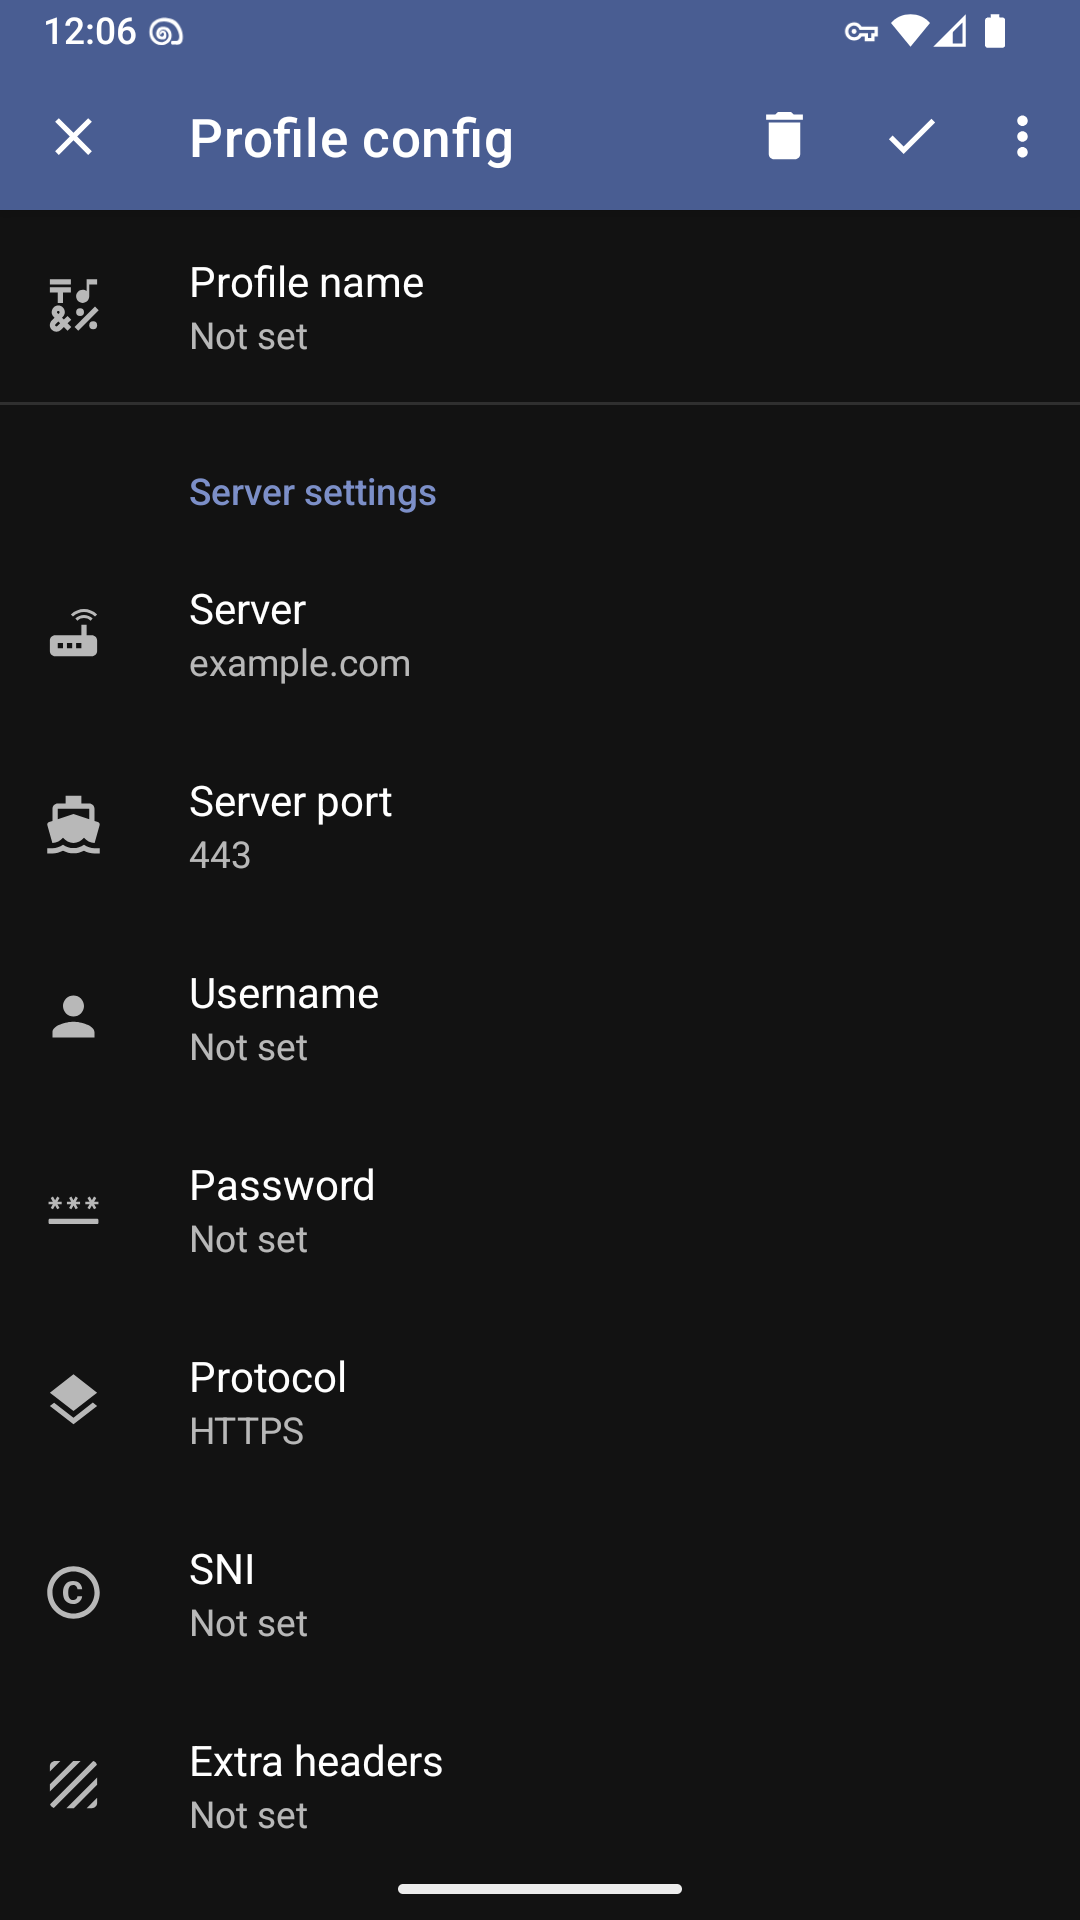
Task: Open the Password setting
Action: click(540, 1210)
